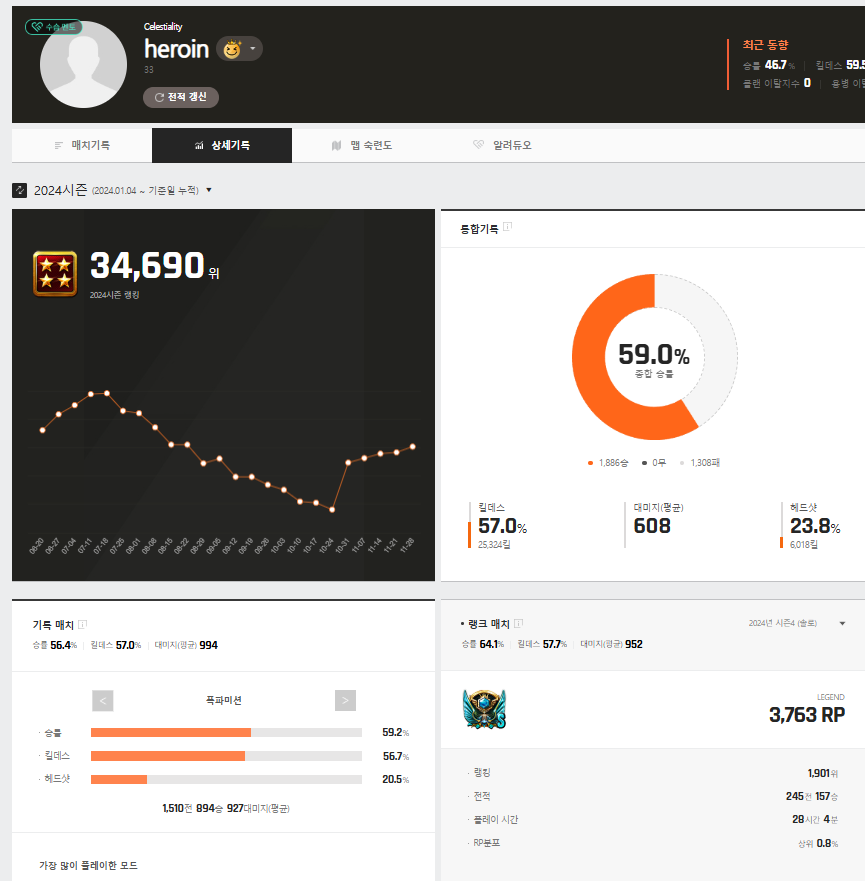Viewport: 865px width, 881px height.
Task: Go to previous game mode with left arrow
Action: [105, 700]
